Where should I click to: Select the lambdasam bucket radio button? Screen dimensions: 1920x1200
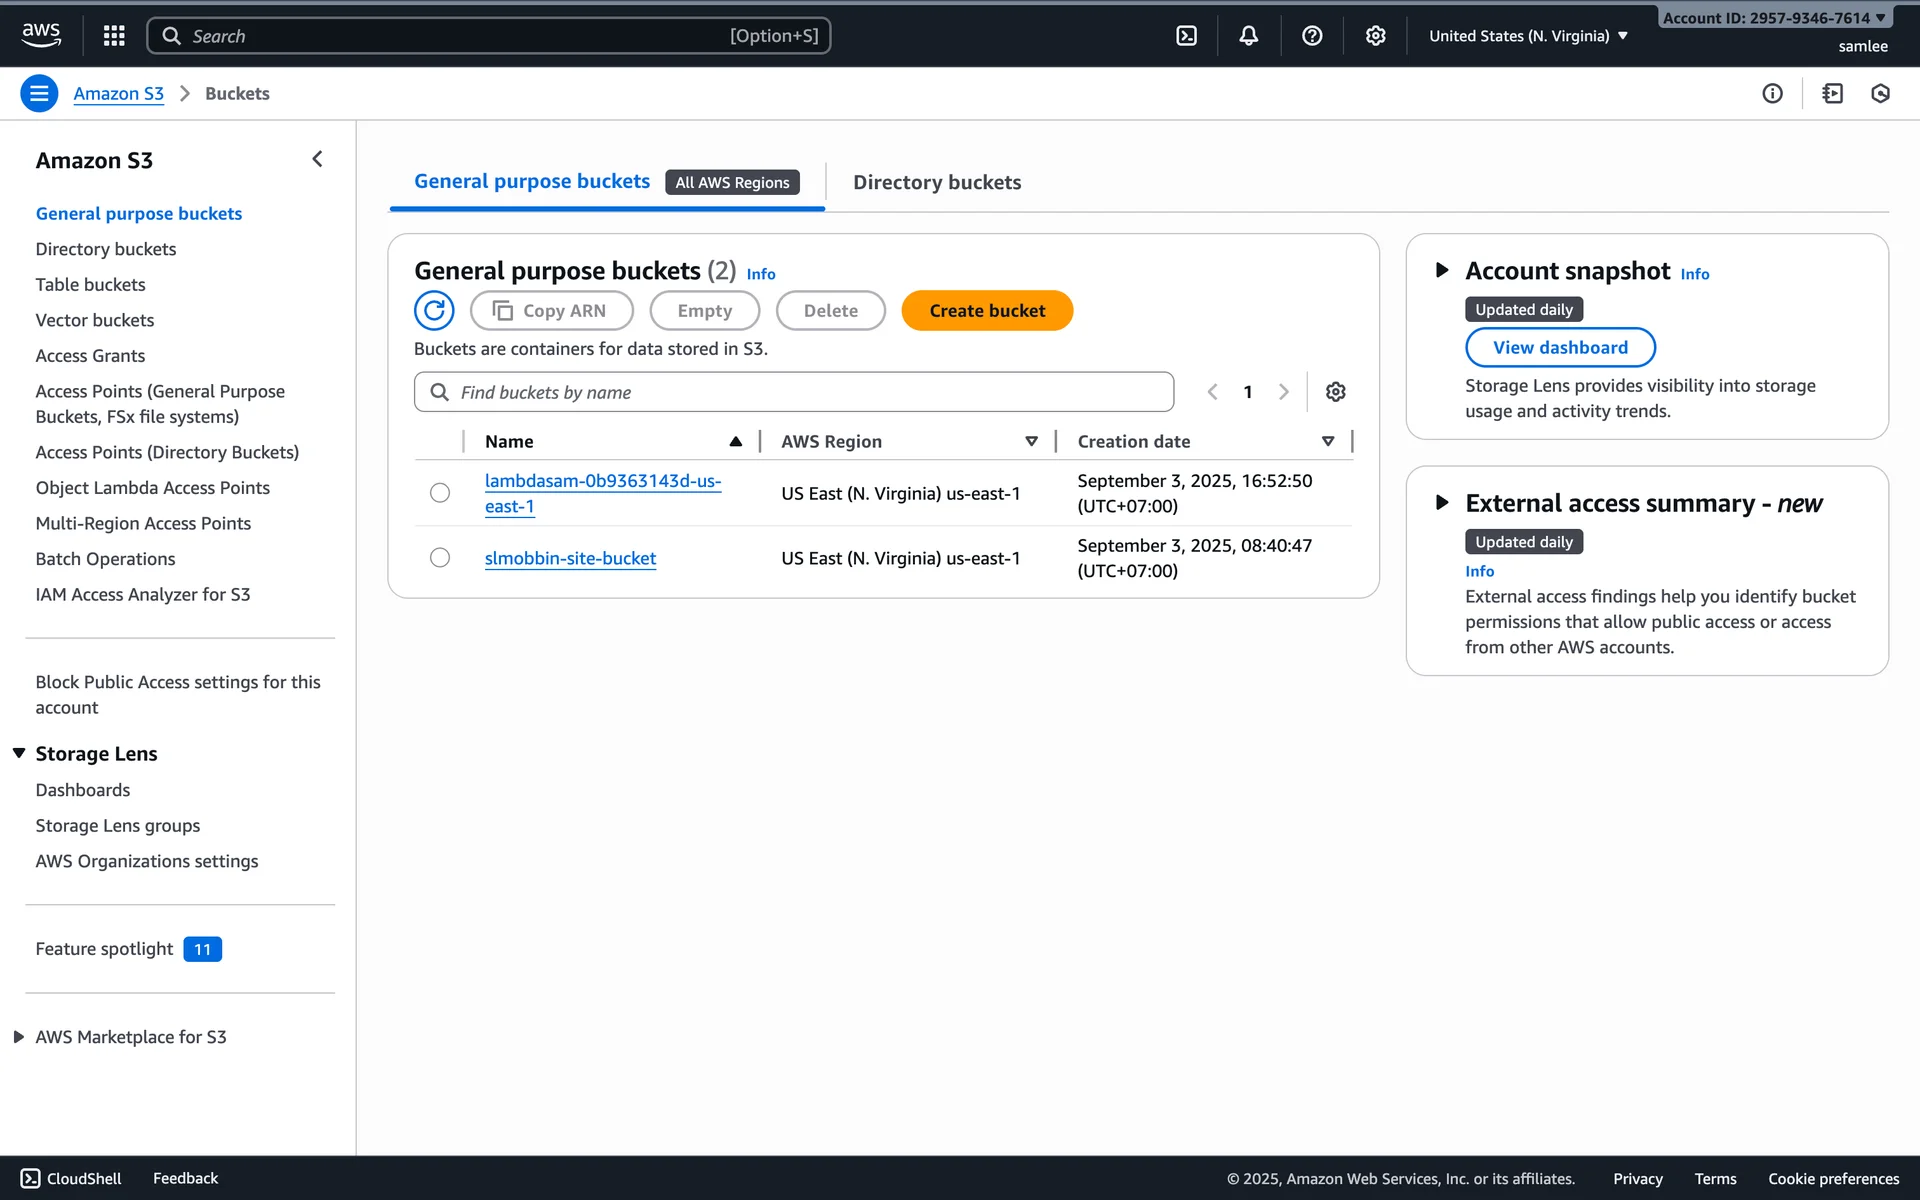click(x=440, y=493)
